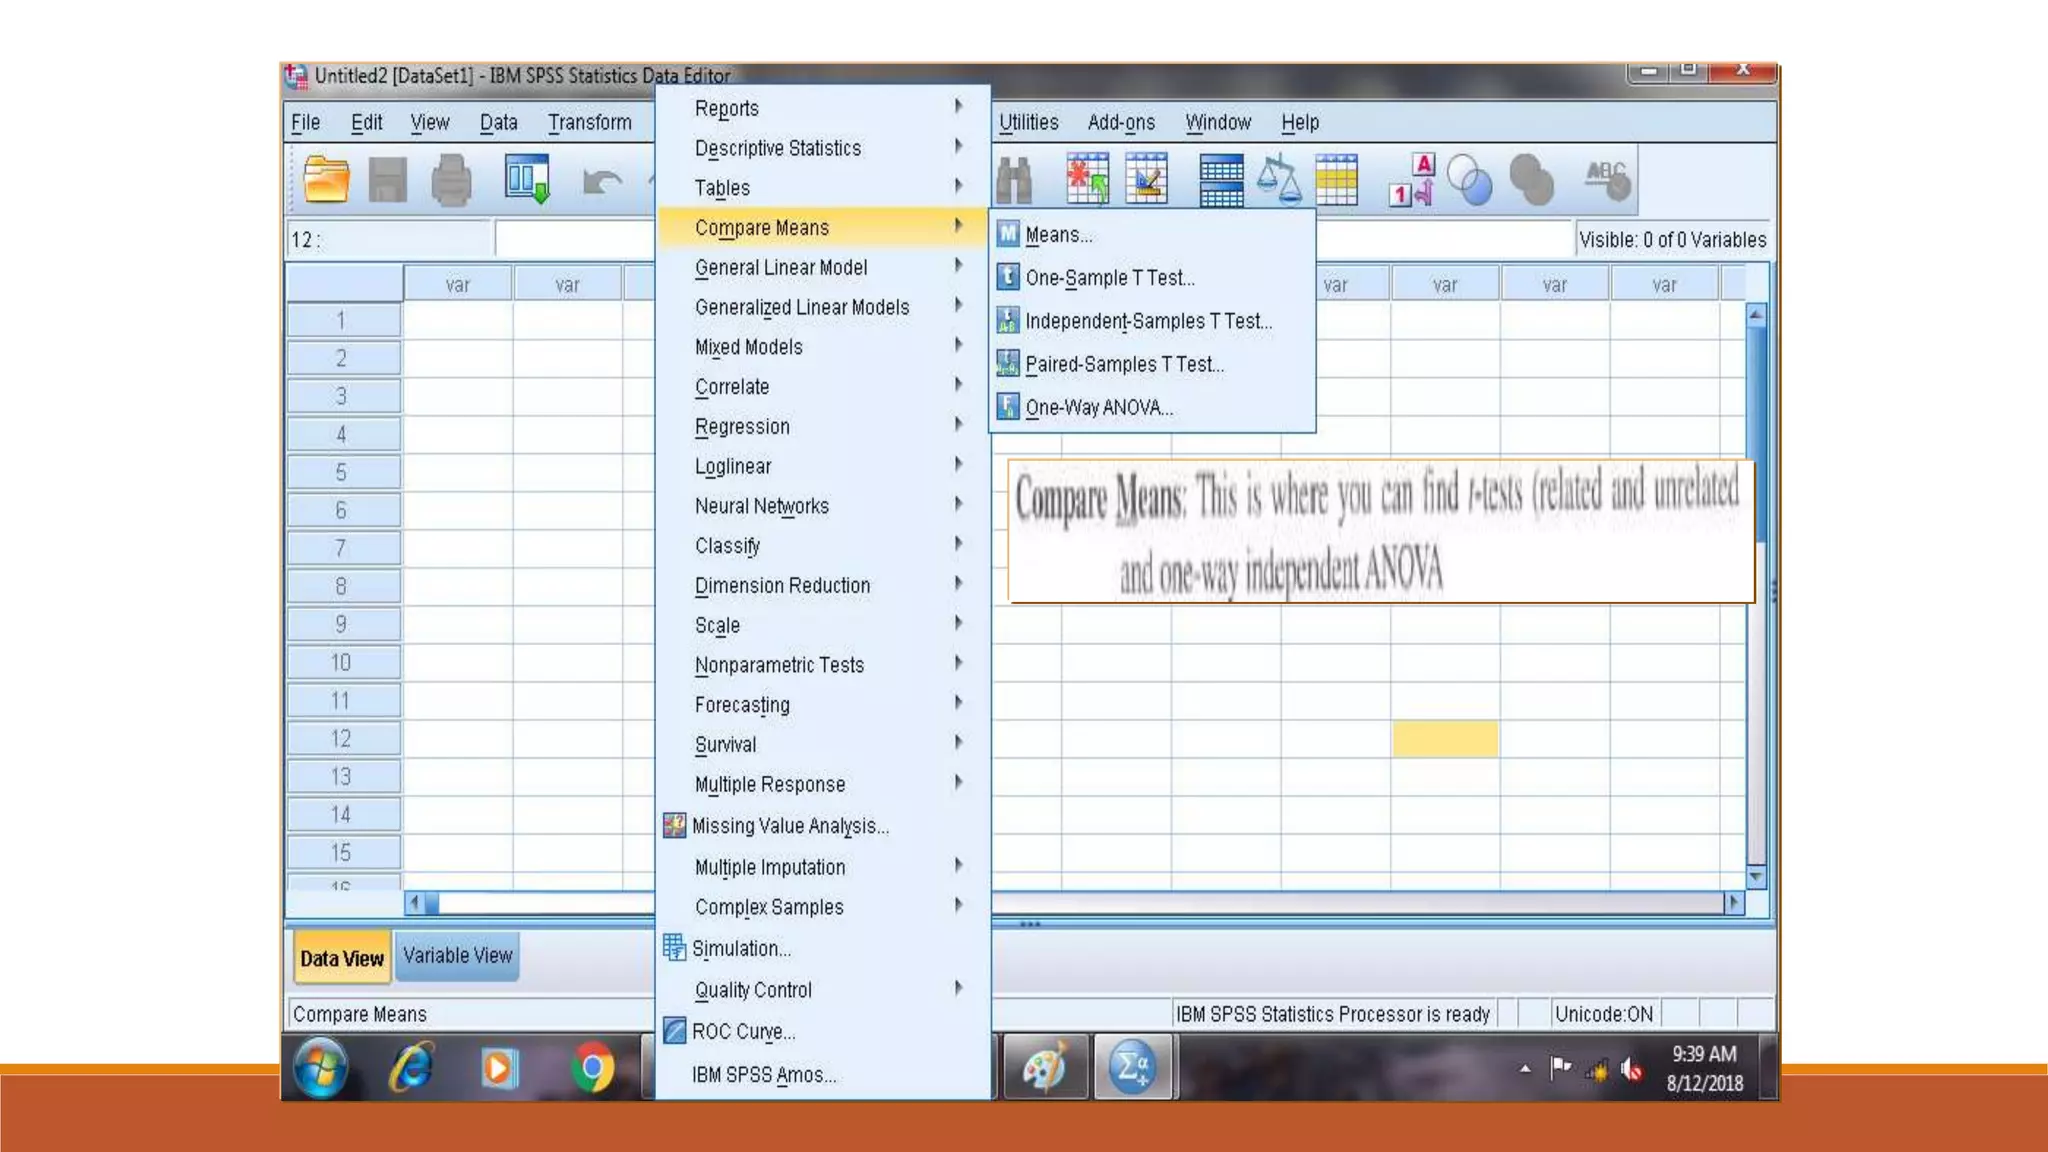Click the Print toolbar icon
The image size is (2048, 1152).
[x=451, y=181]
